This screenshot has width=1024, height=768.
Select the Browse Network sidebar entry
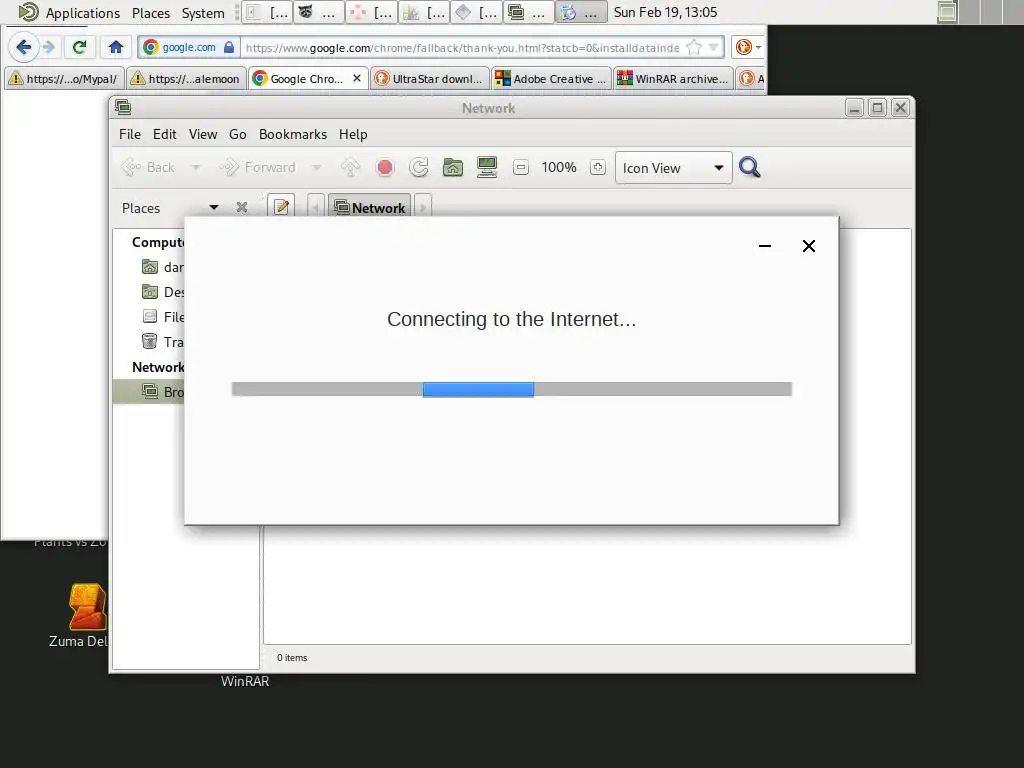[x=150, y=392]
